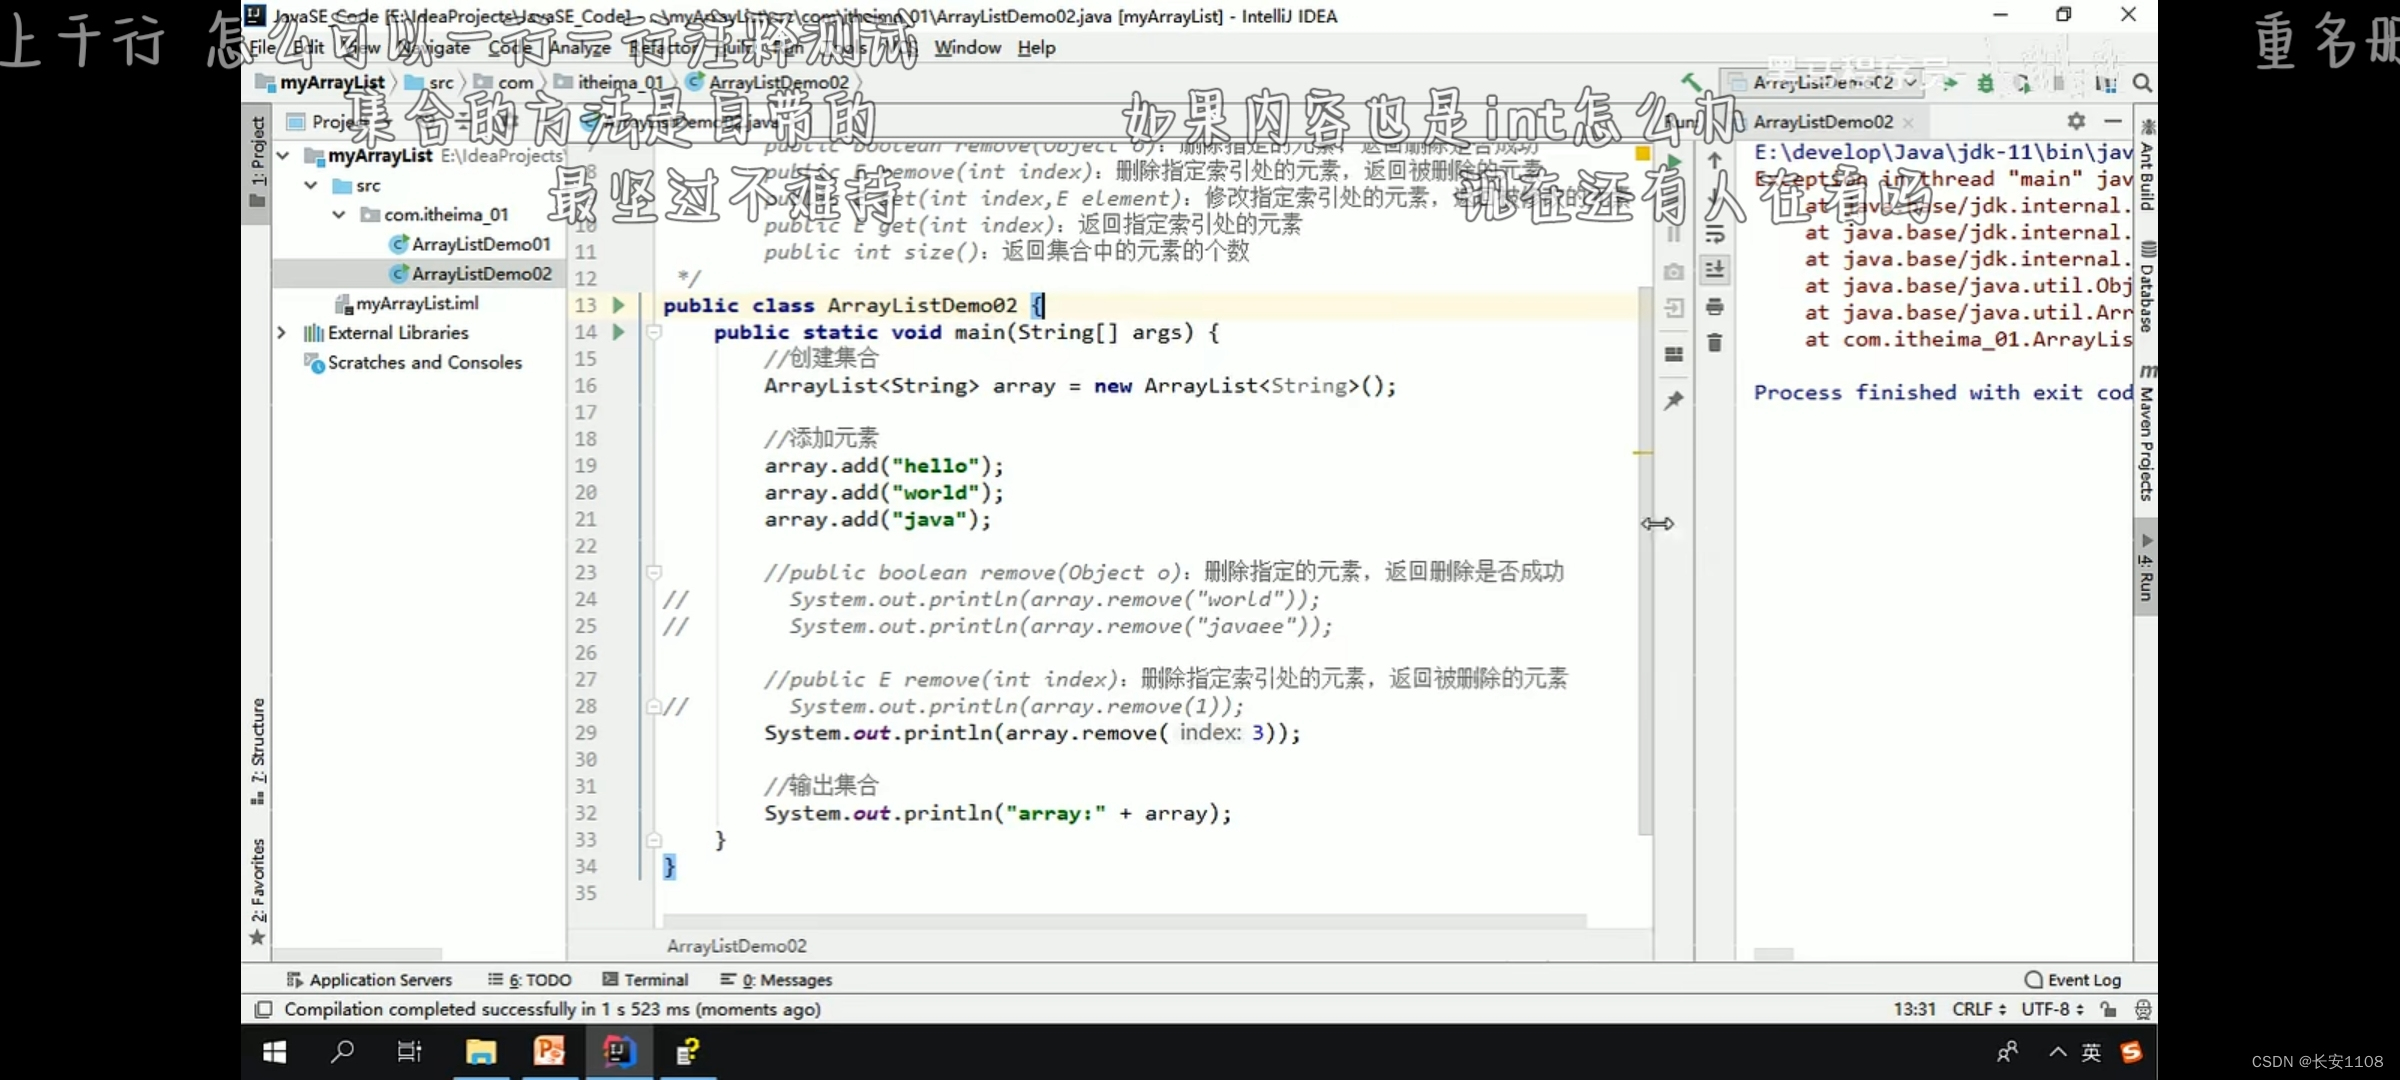Viewport: 2400px width, 1080px height.
Task: Open the 0: Messages tool window tab
Action: click(x=776, y=980)
